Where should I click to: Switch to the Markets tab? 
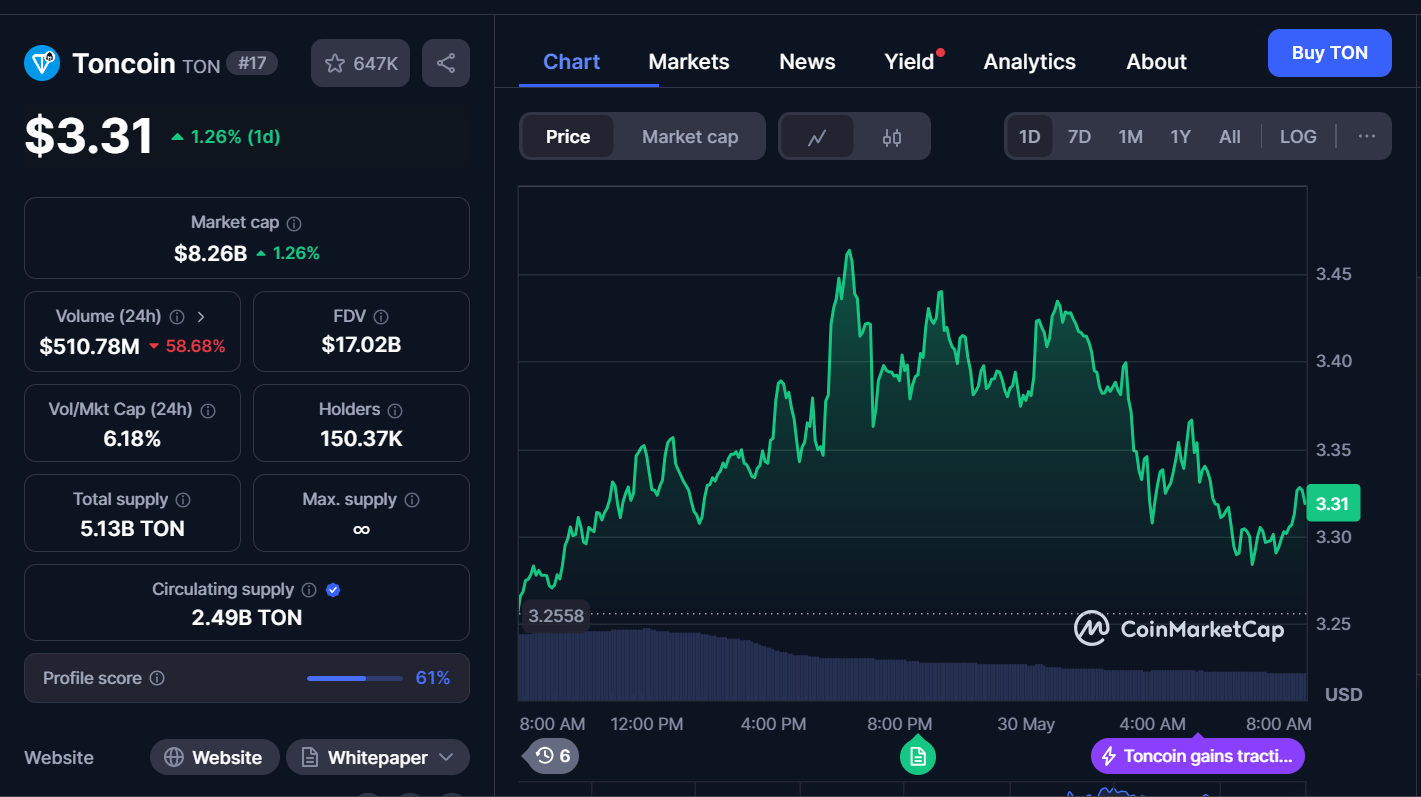coord(689,62)
